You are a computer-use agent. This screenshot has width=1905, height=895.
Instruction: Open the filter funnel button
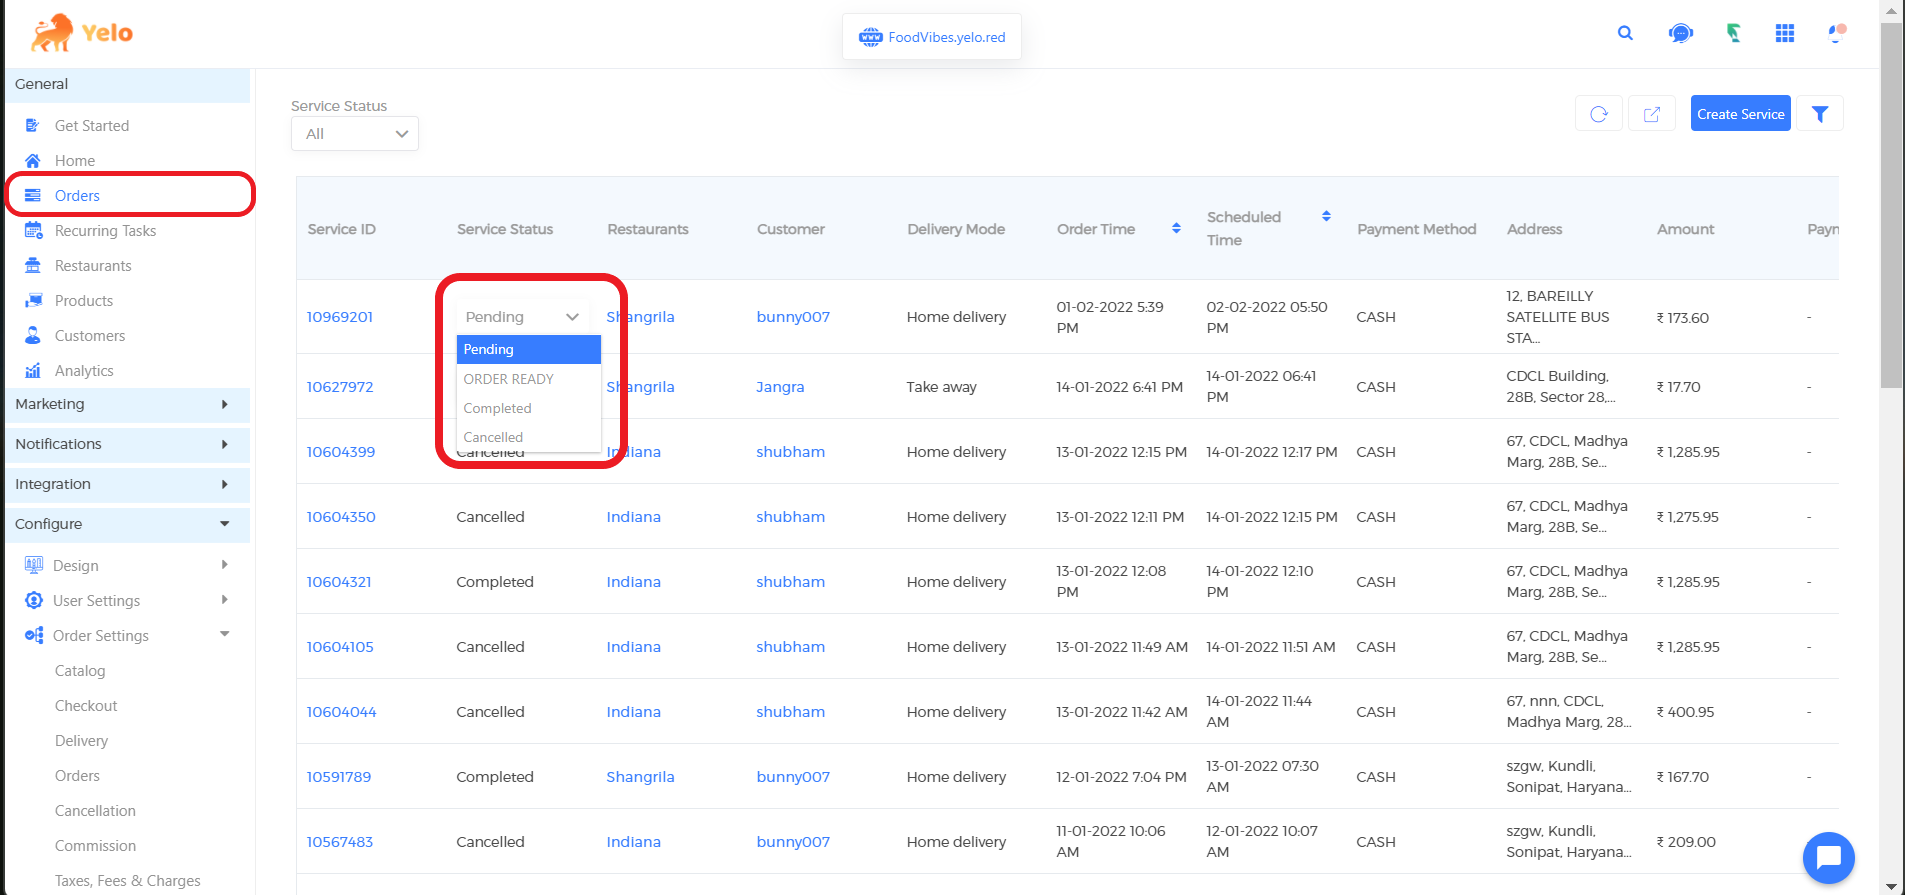point(1819,114)
